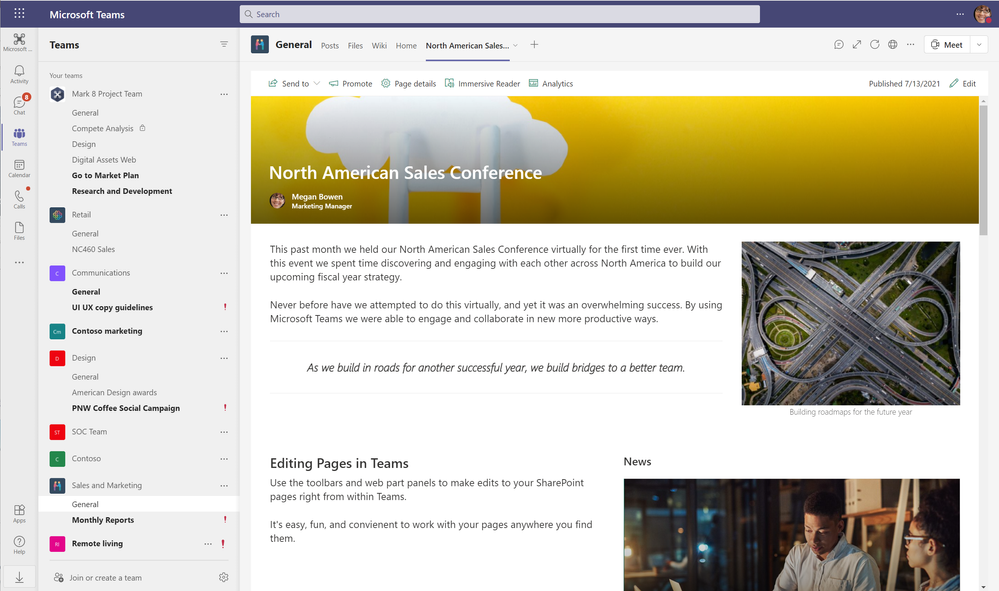Expand Meet options dropdown arrow

[x=979, y=45]
